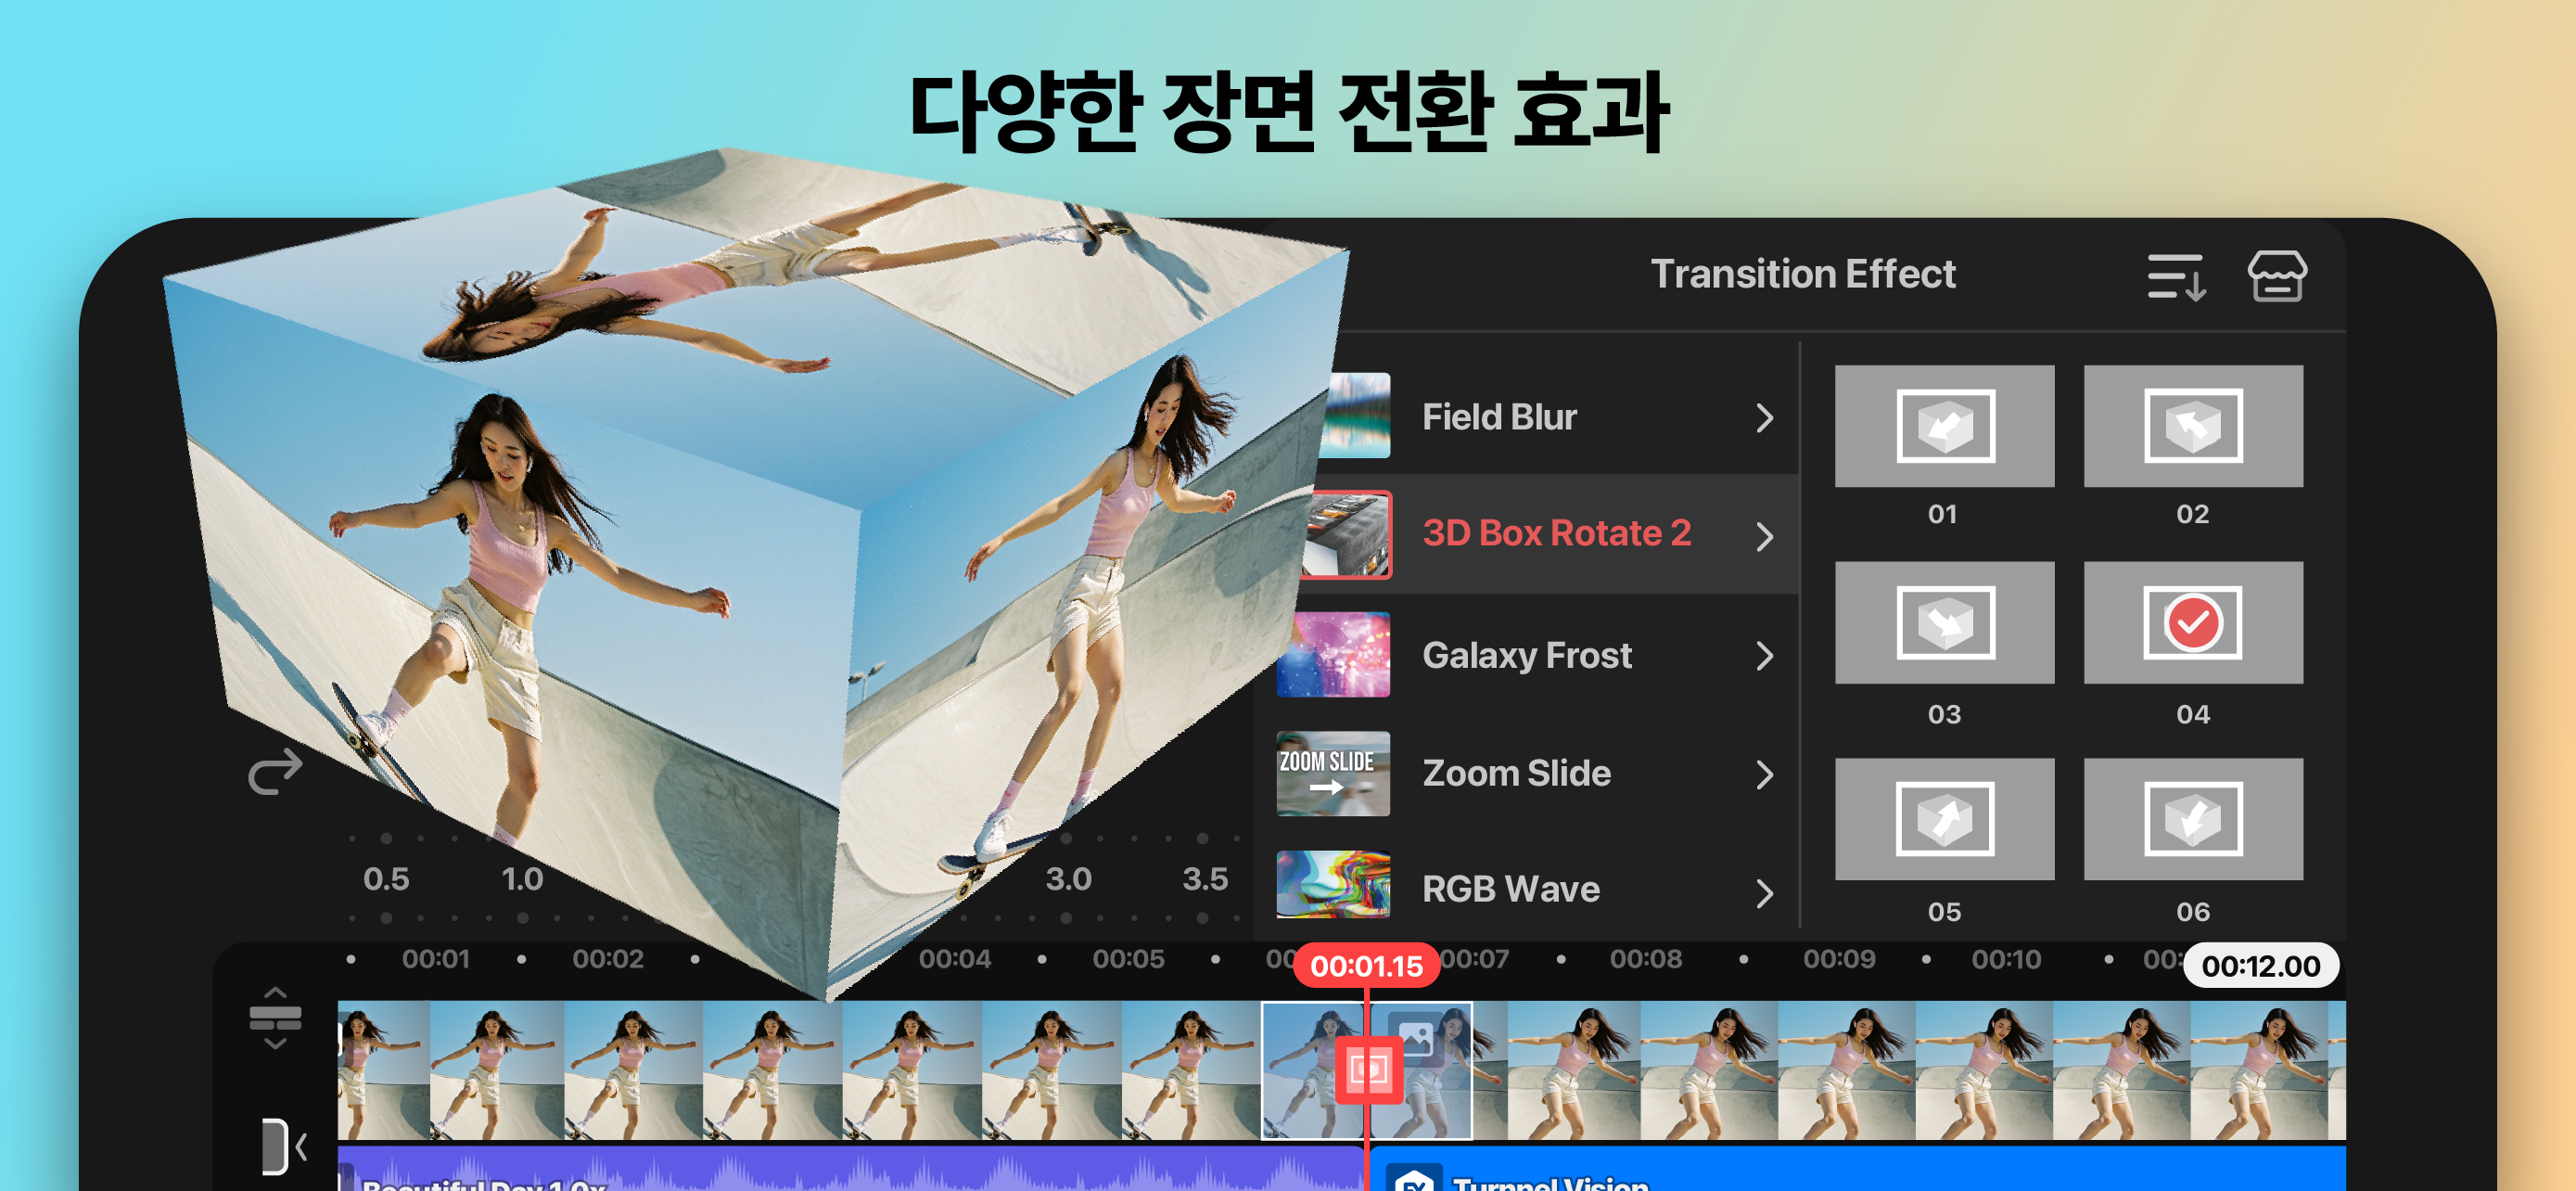The width and height of the screenshot is (2576, 1191).
Task: Select the red transition marker between clips
Action: click(1368, 1070)
